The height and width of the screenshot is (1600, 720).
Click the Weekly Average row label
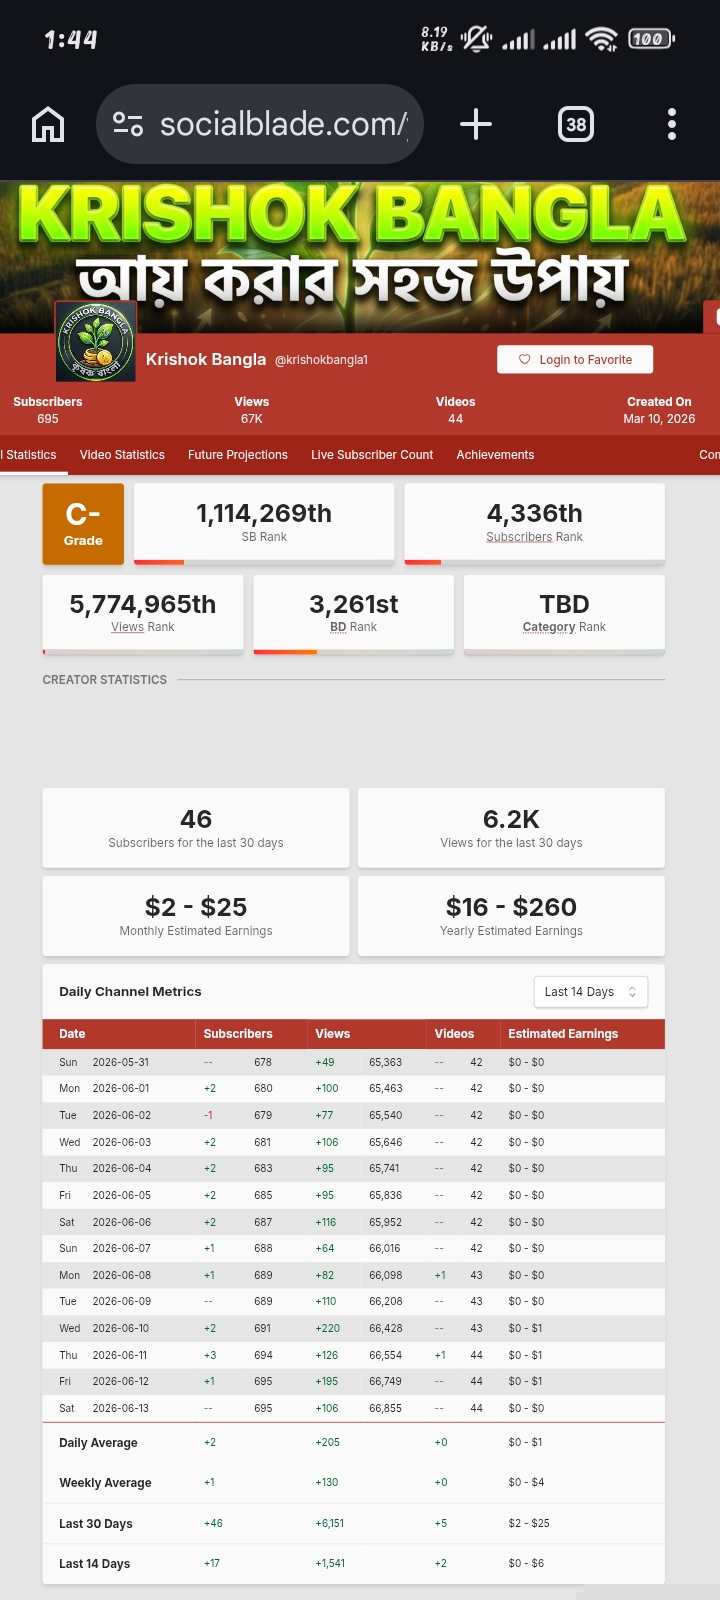coord(105,1483)
